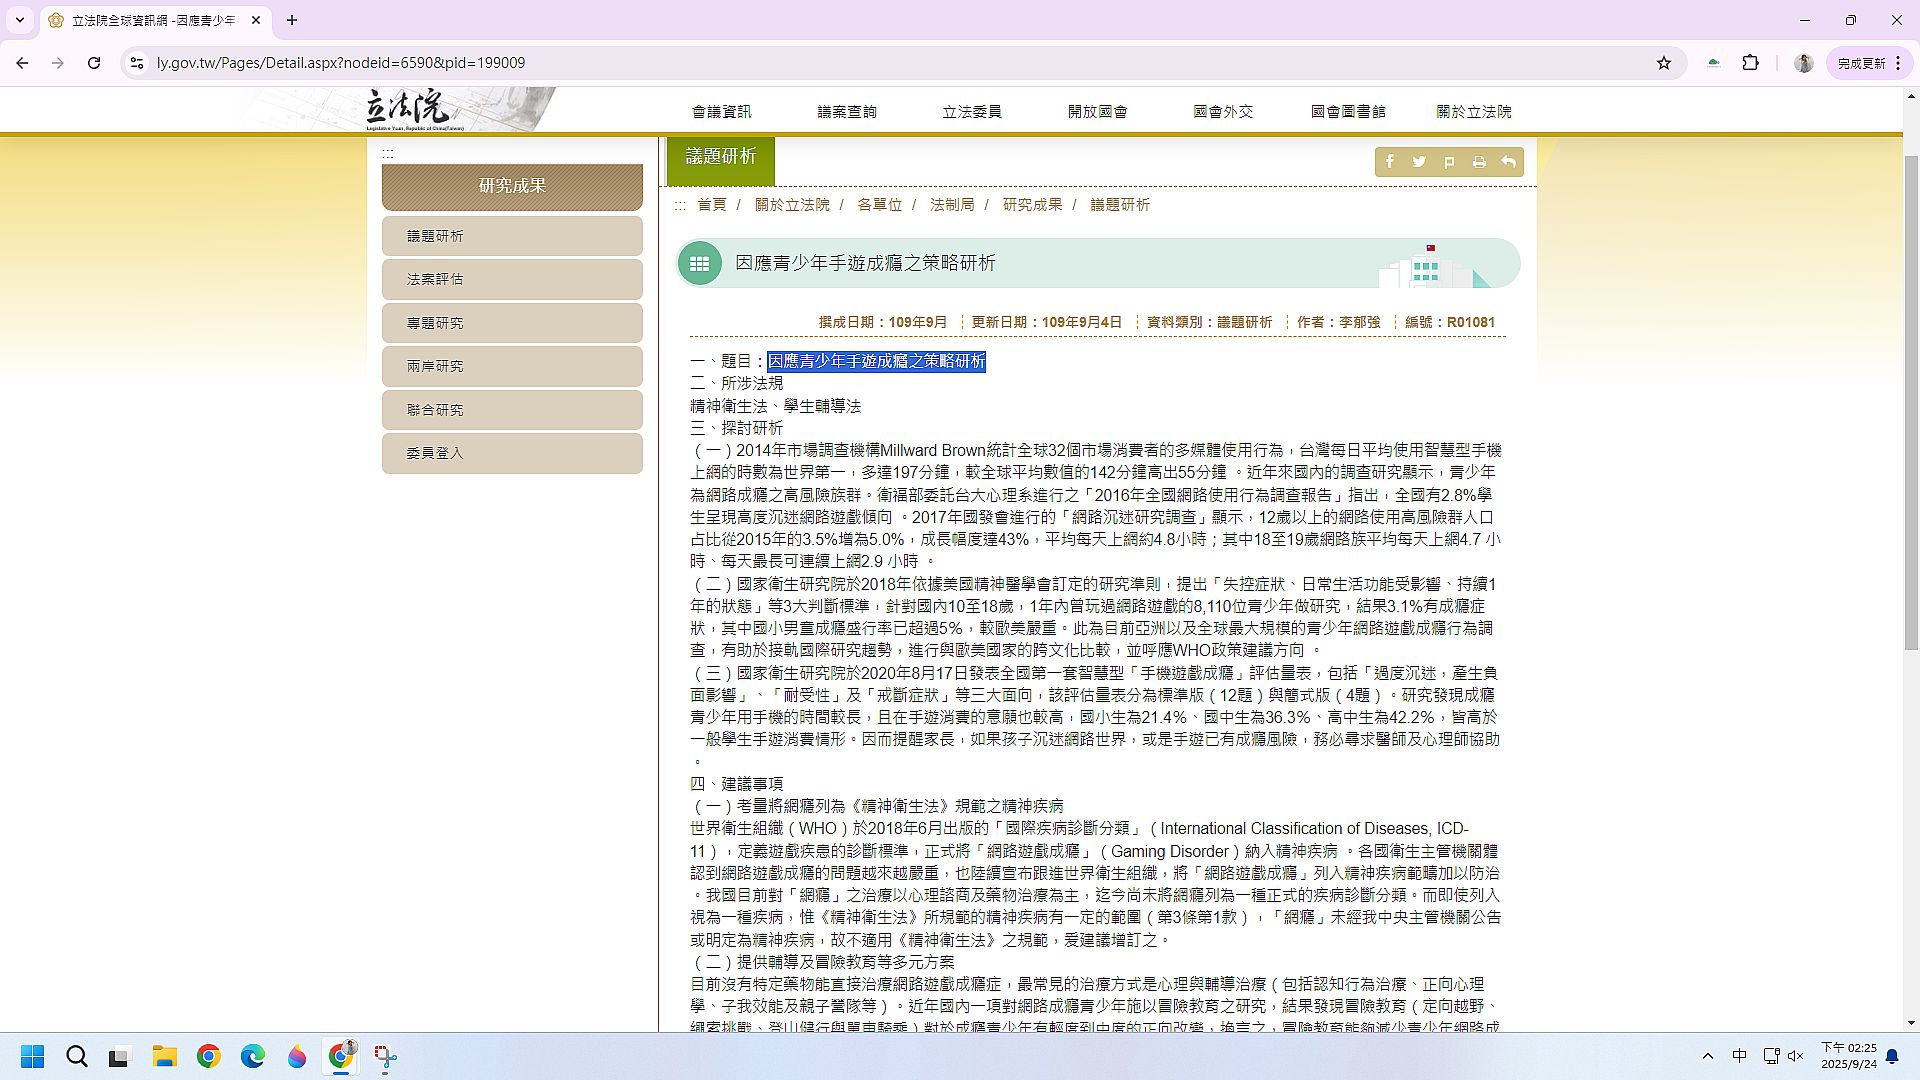Open browser extensions puzzle icon
1920x1080 pixels.
1750,63
